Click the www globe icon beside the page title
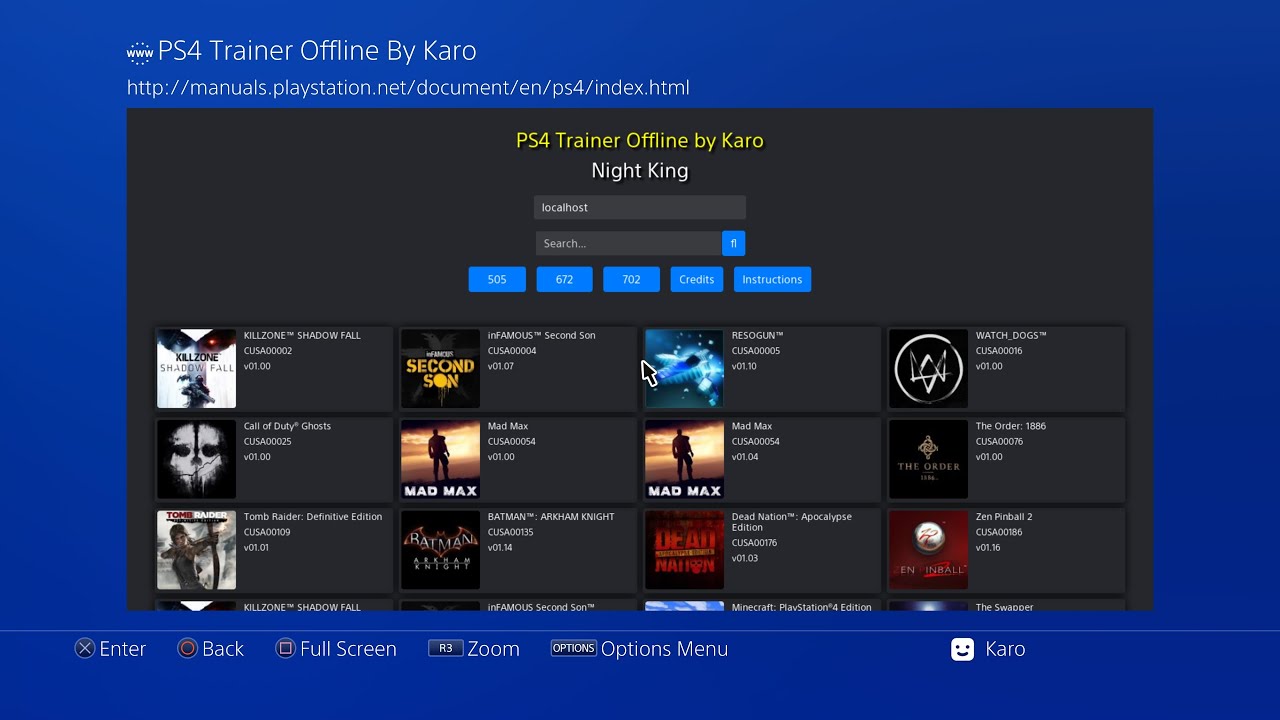1280x720 pixels. [140, 52]
